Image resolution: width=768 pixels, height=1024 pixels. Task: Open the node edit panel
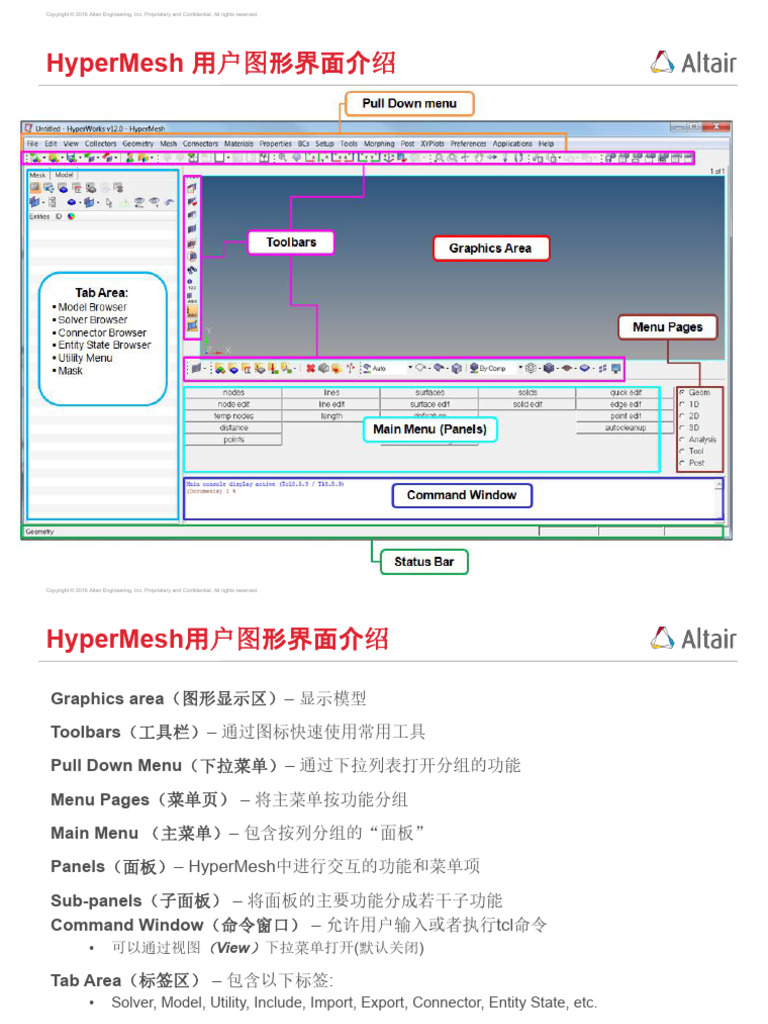pyautogui.click(x=234, y=404)
